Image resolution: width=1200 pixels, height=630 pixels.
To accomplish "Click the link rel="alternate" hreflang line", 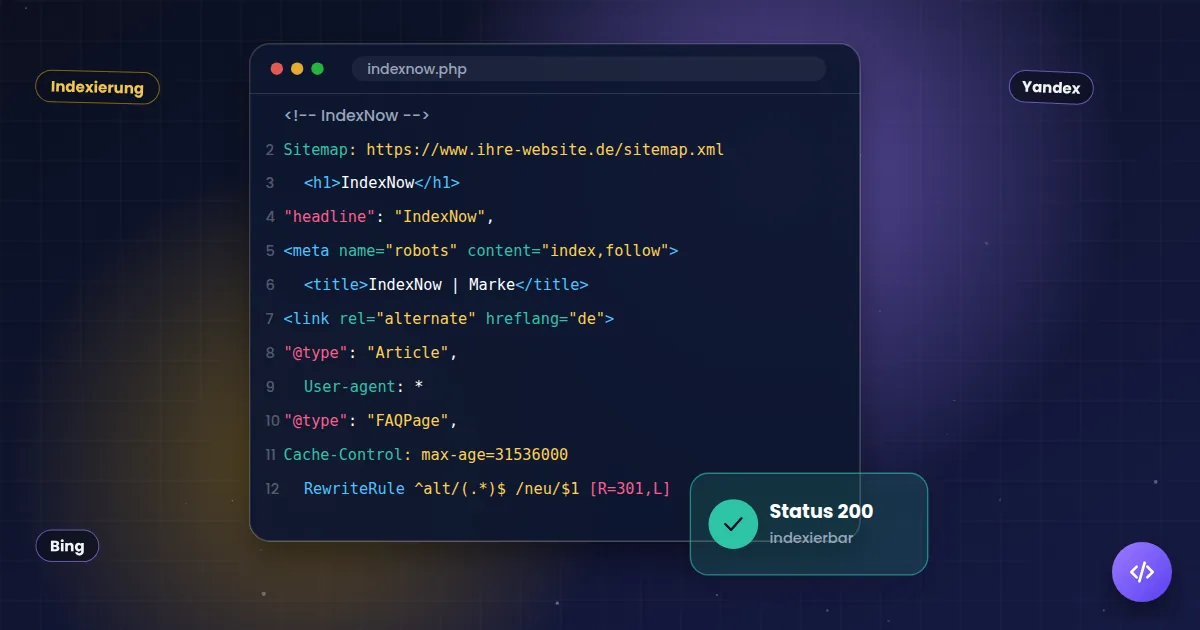I will [x=449, y=319].
